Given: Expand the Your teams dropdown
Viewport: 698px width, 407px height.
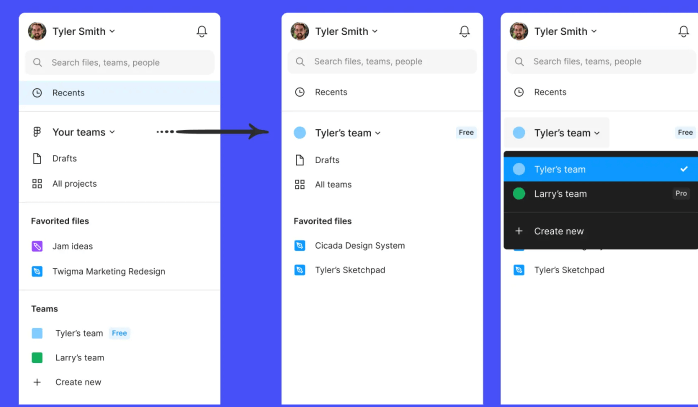Looking at the screenshot, I should click(x=83, y=132).
